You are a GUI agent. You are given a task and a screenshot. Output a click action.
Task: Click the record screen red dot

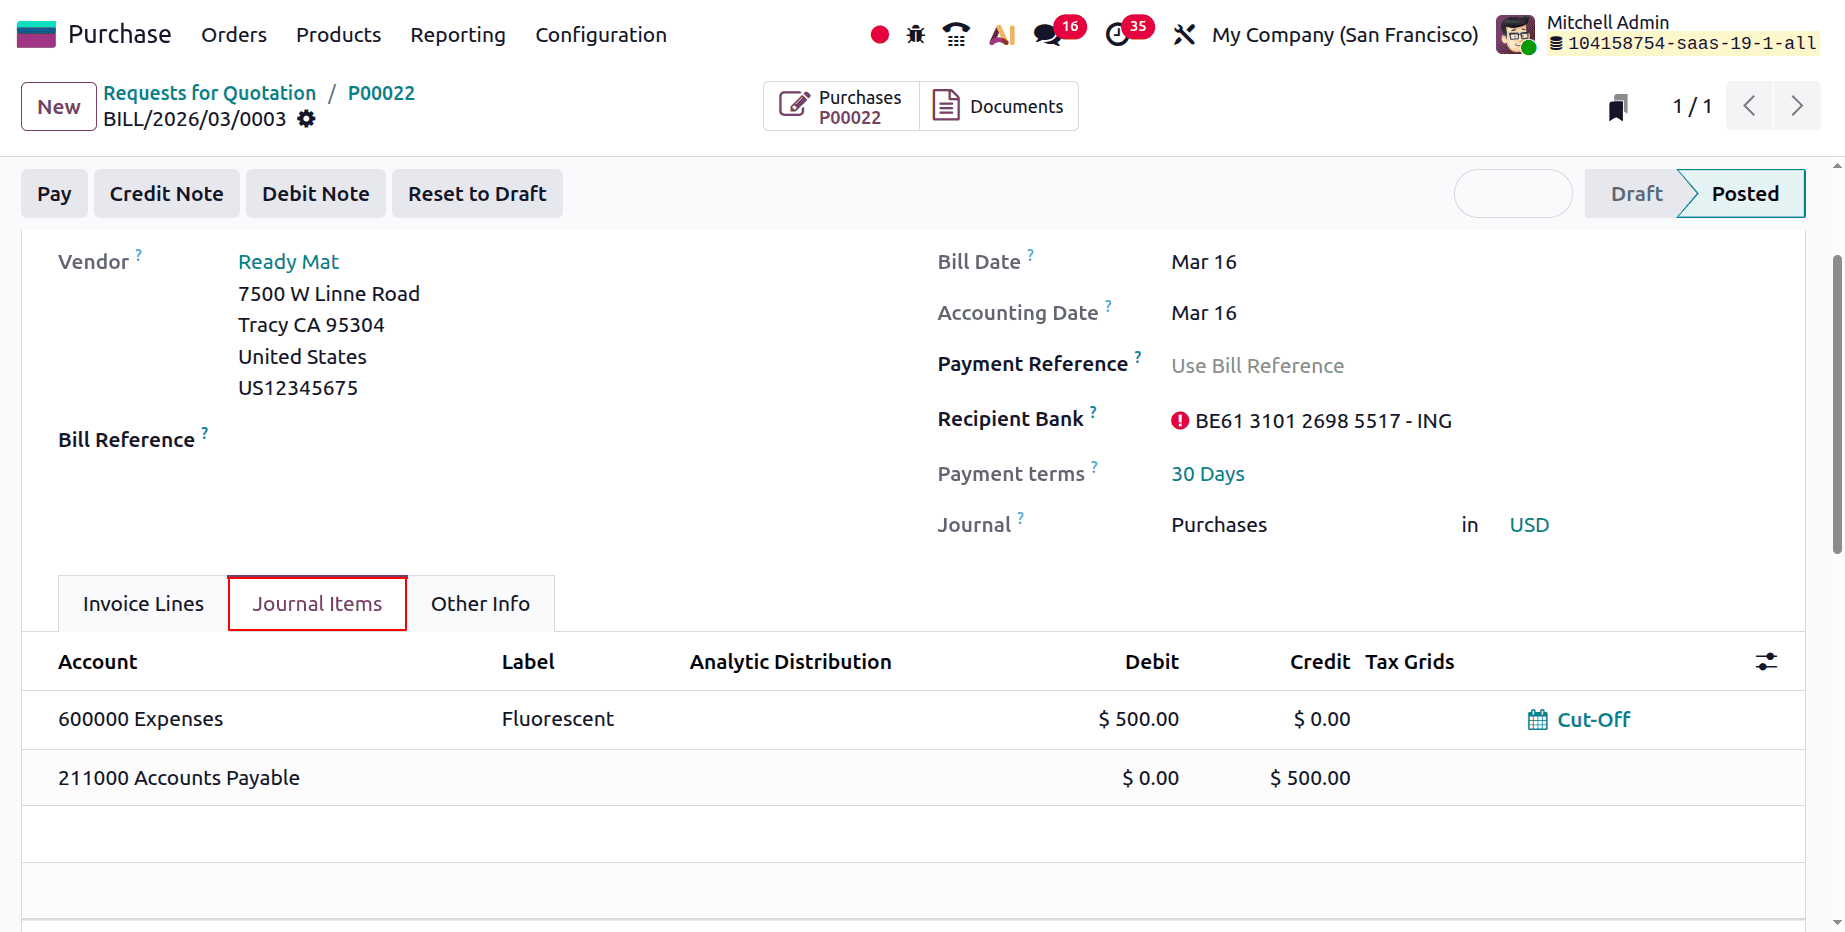click(x=879, y=33)
